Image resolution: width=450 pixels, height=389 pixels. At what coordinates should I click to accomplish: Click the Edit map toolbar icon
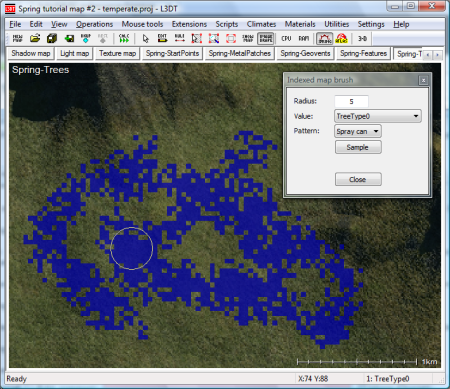point(162,38)
